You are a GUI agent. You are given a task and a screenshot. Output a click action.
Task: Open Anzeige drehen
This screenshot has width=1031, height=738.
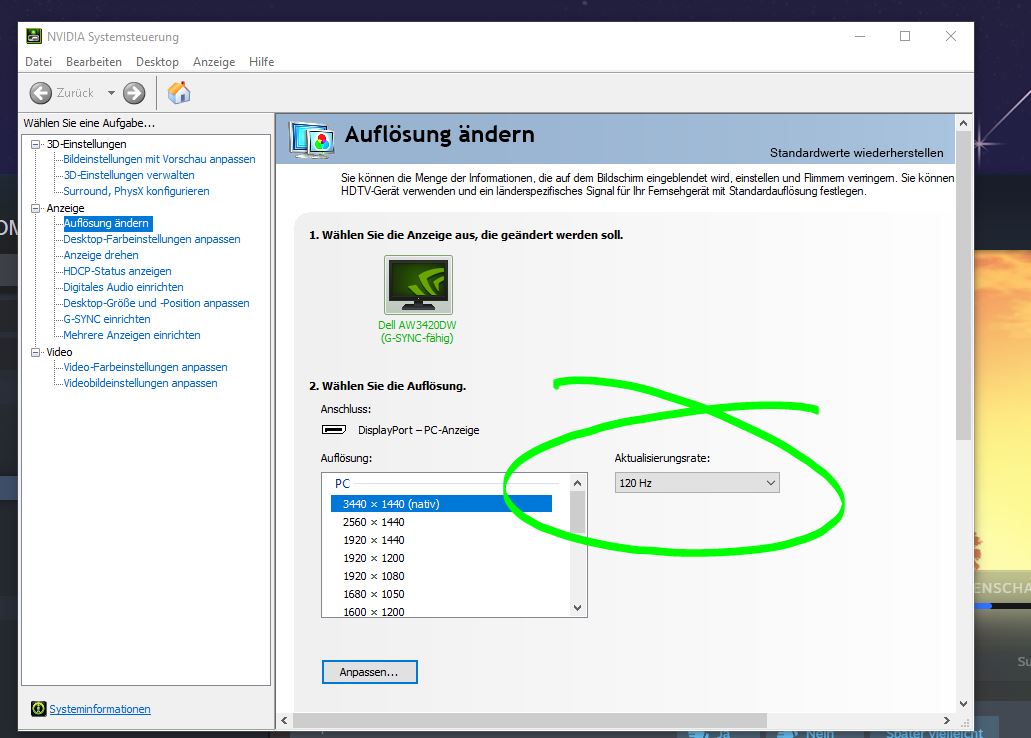tap(101, 255)
